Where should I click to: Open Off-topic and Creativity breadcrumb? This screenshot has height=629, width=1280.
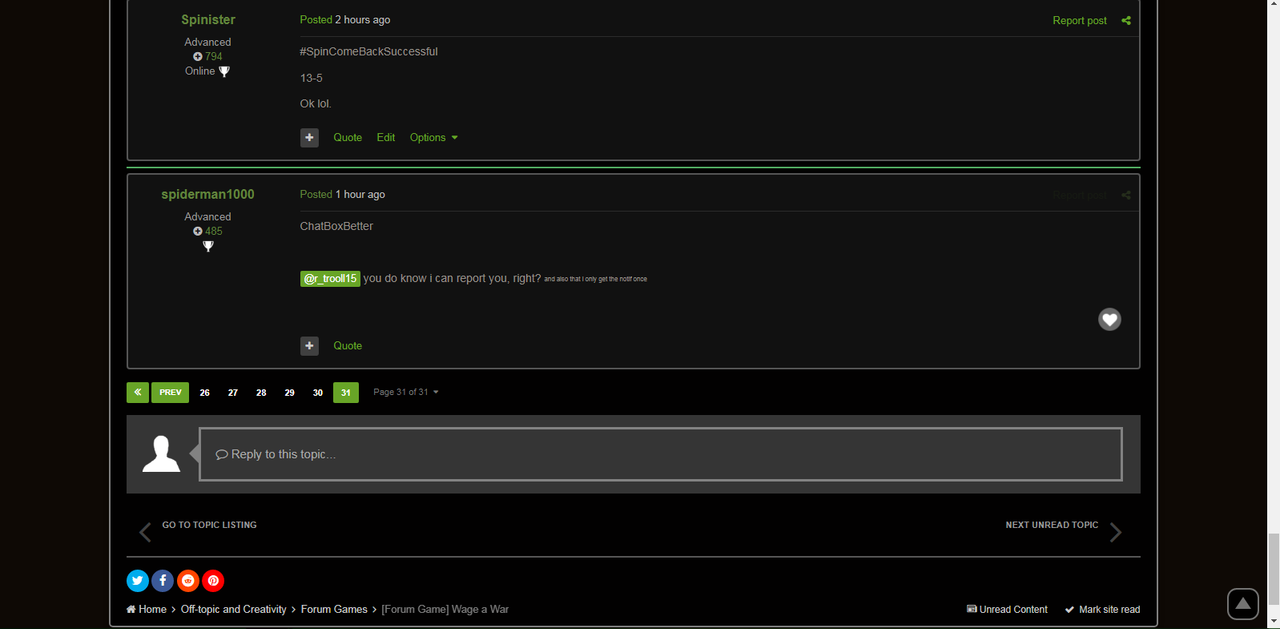tap(234, 610)
